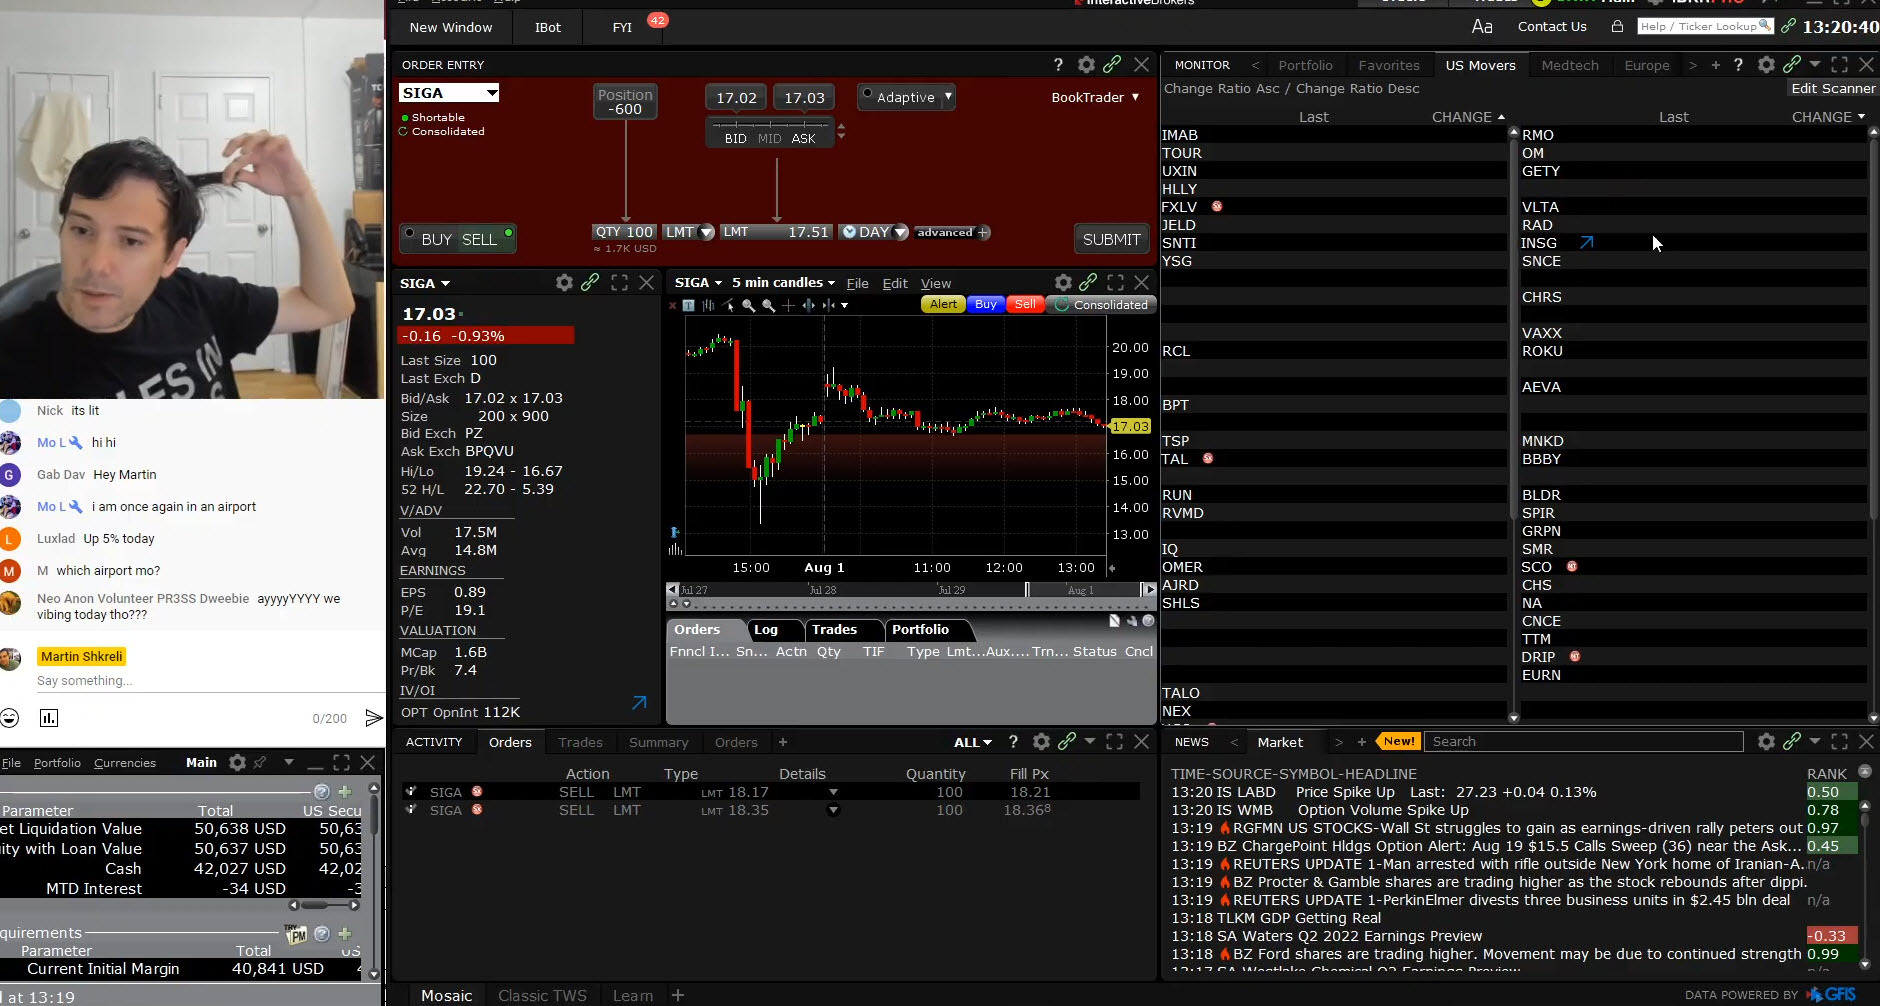Open the DAY time-in-force dropdown

tap(874, 232)
